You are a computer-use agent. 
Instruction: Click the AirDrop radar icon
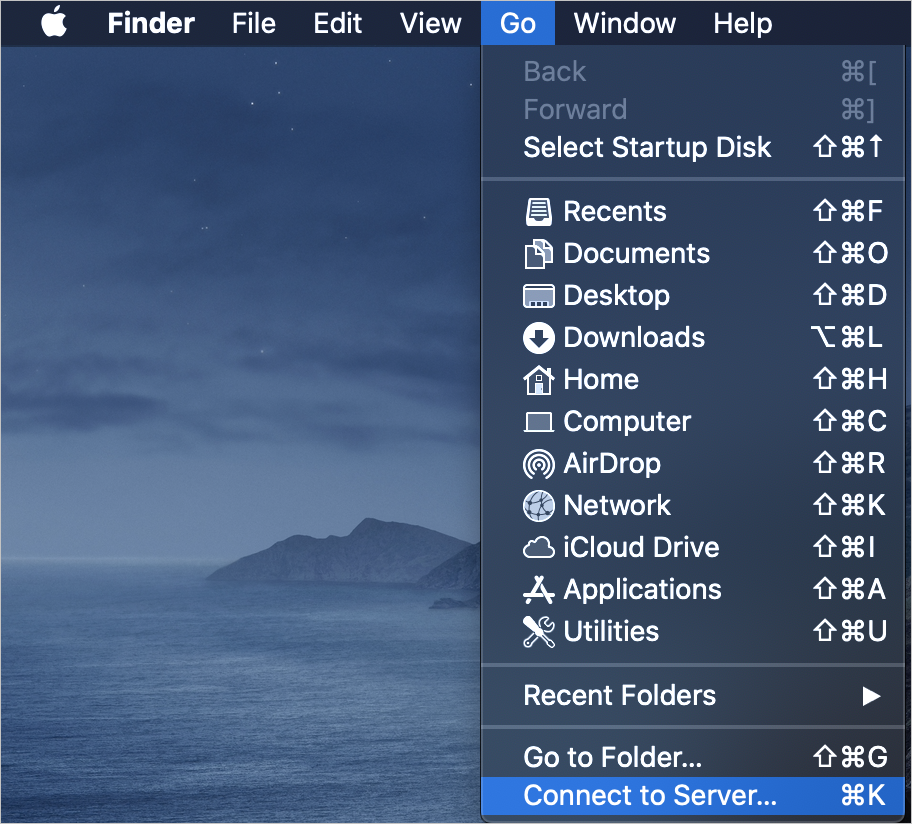point(539,464)
